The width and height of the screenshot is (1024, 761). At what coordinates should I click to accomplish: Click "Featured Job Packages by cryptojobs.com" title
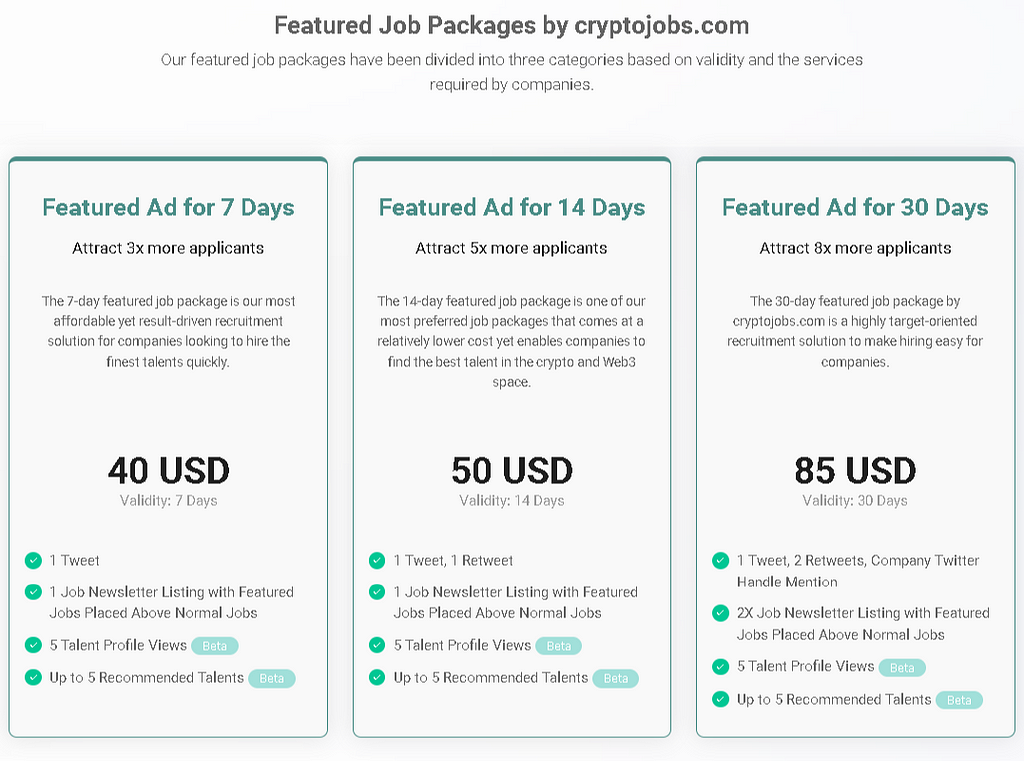point(511,25)
